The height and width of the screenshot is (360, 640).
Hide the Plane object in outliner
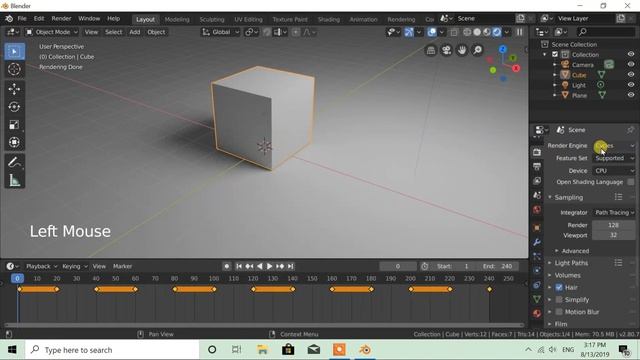coord(631,95)
